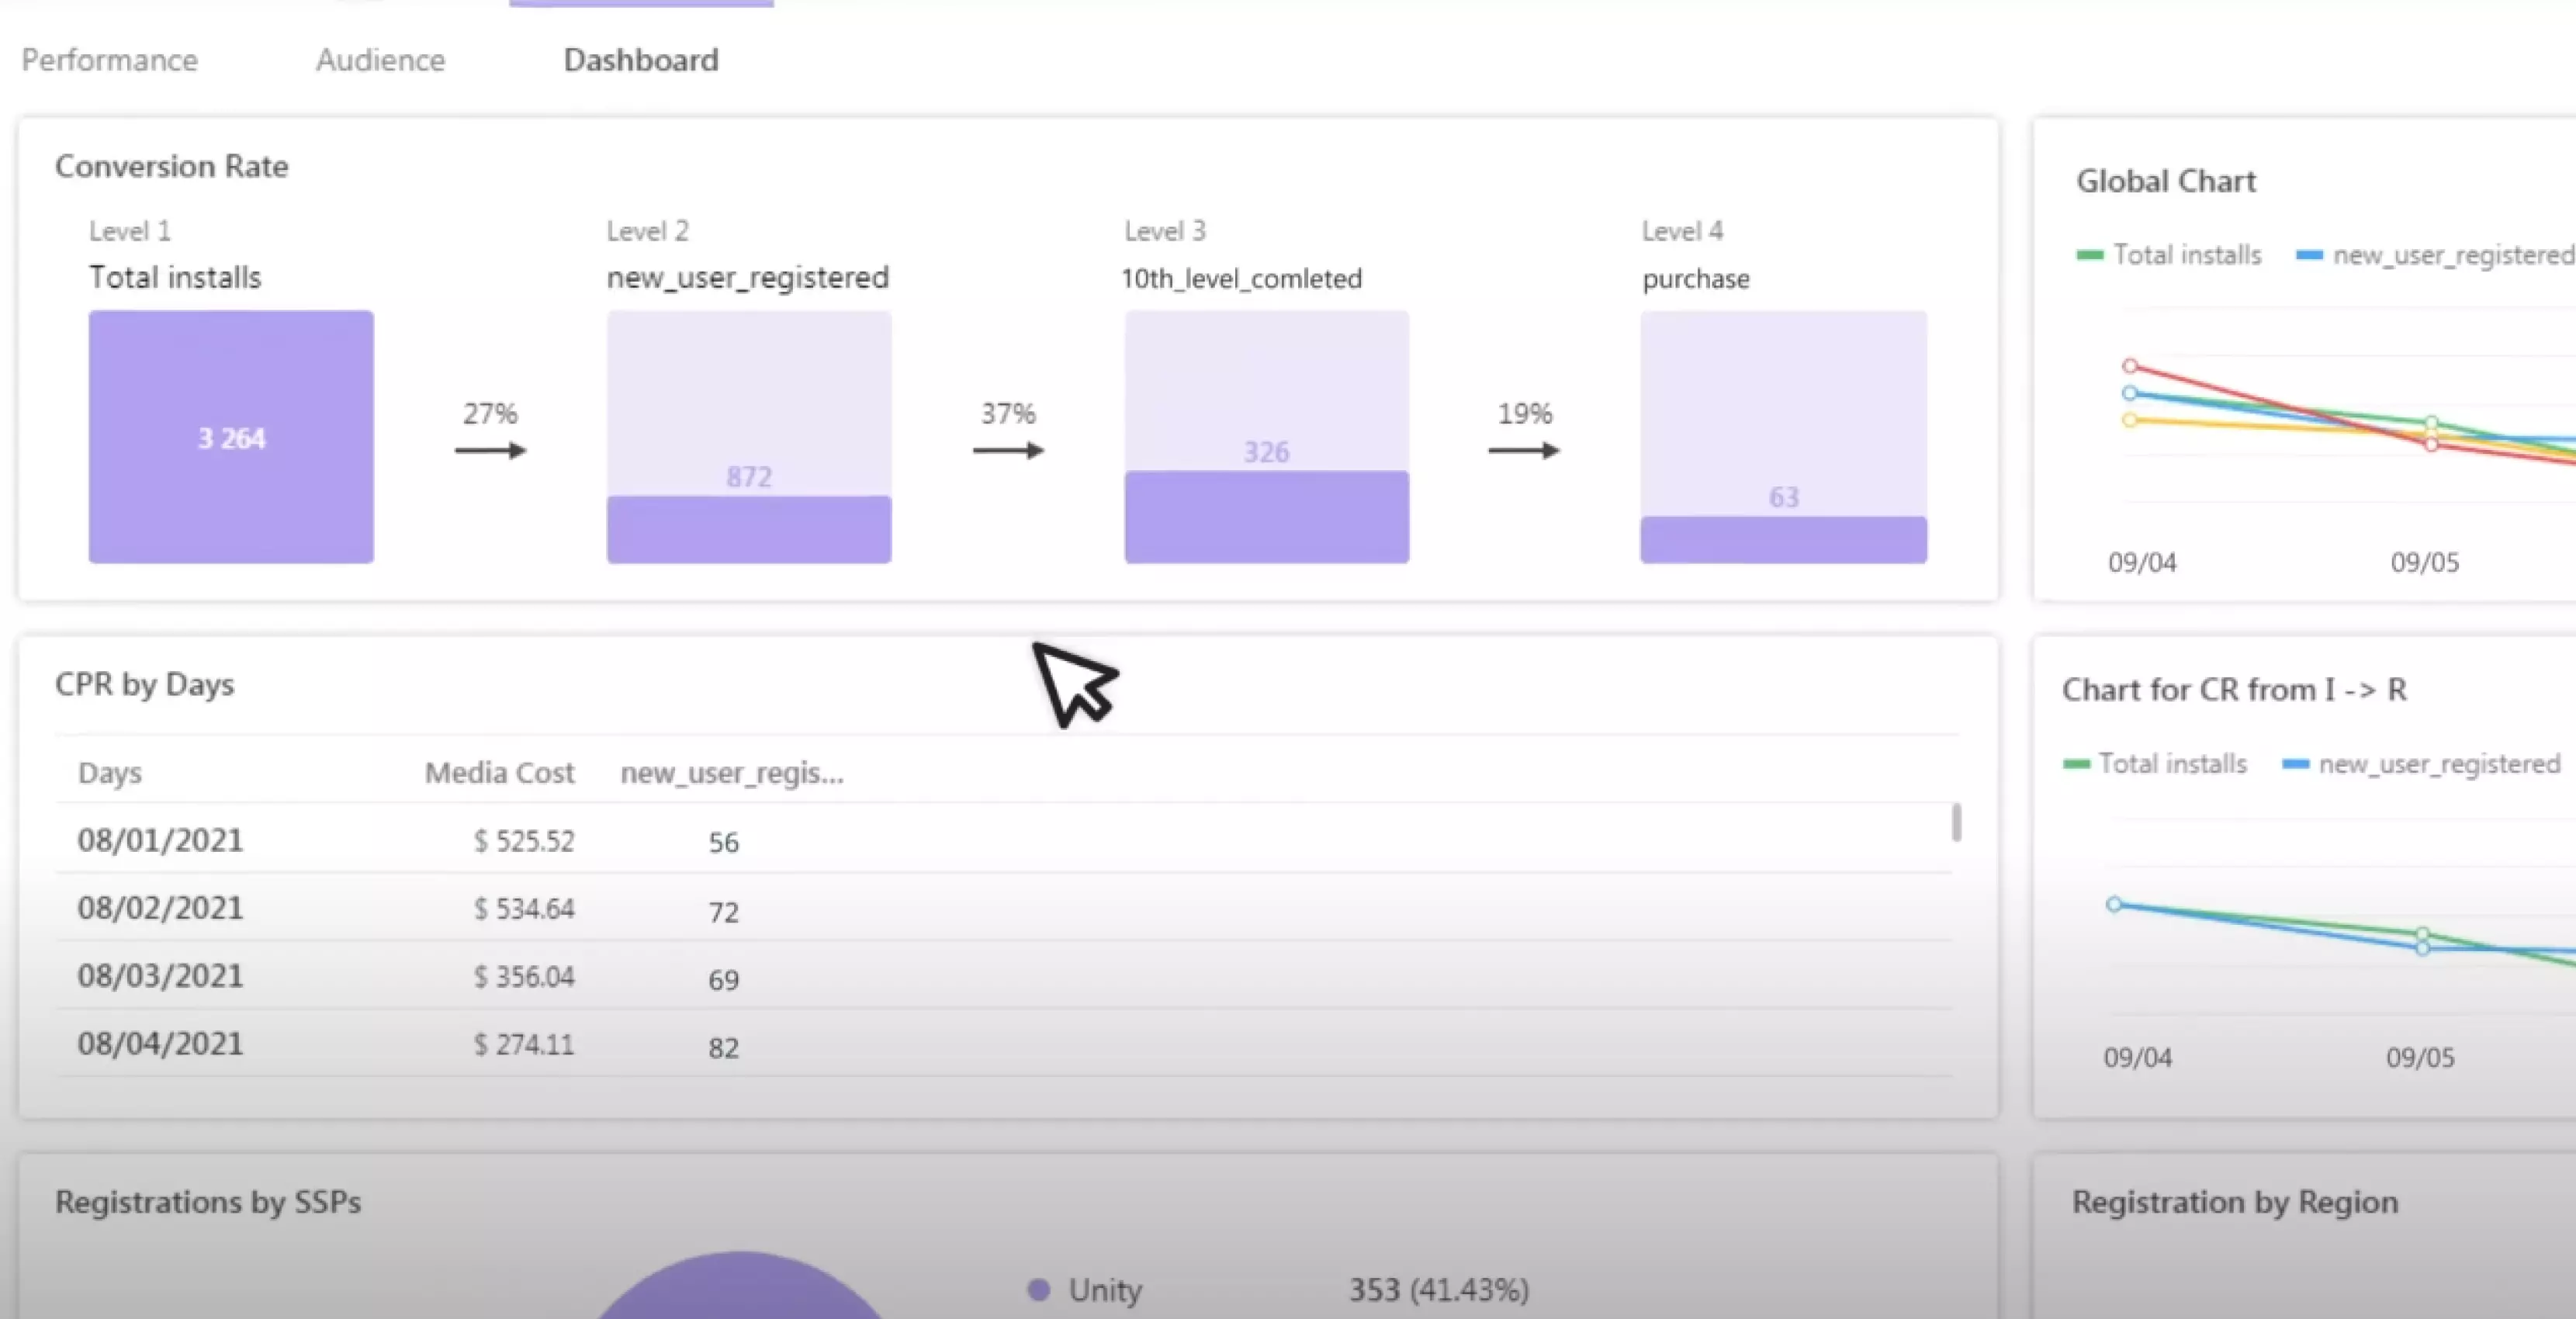
Task: Click the Total installs 3 264 funnel block
Action: point(231,437)
